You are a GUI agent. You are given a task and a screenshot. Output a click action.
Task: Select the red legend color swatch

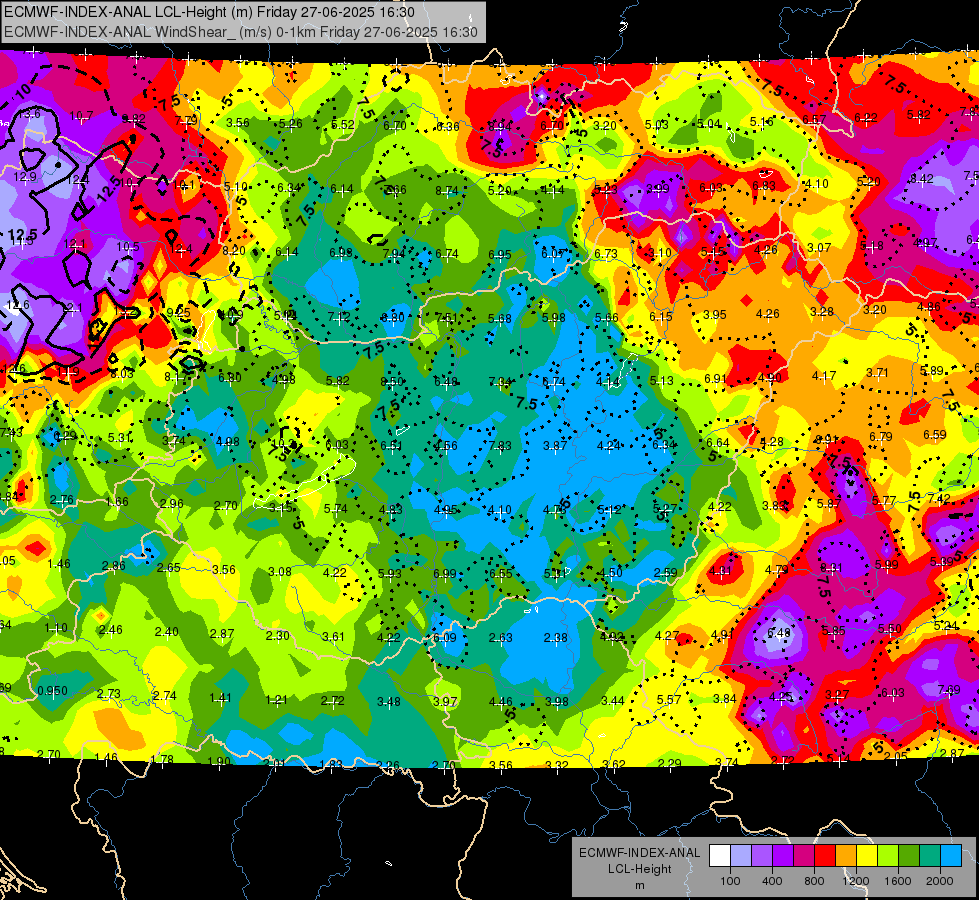point(825,856)
